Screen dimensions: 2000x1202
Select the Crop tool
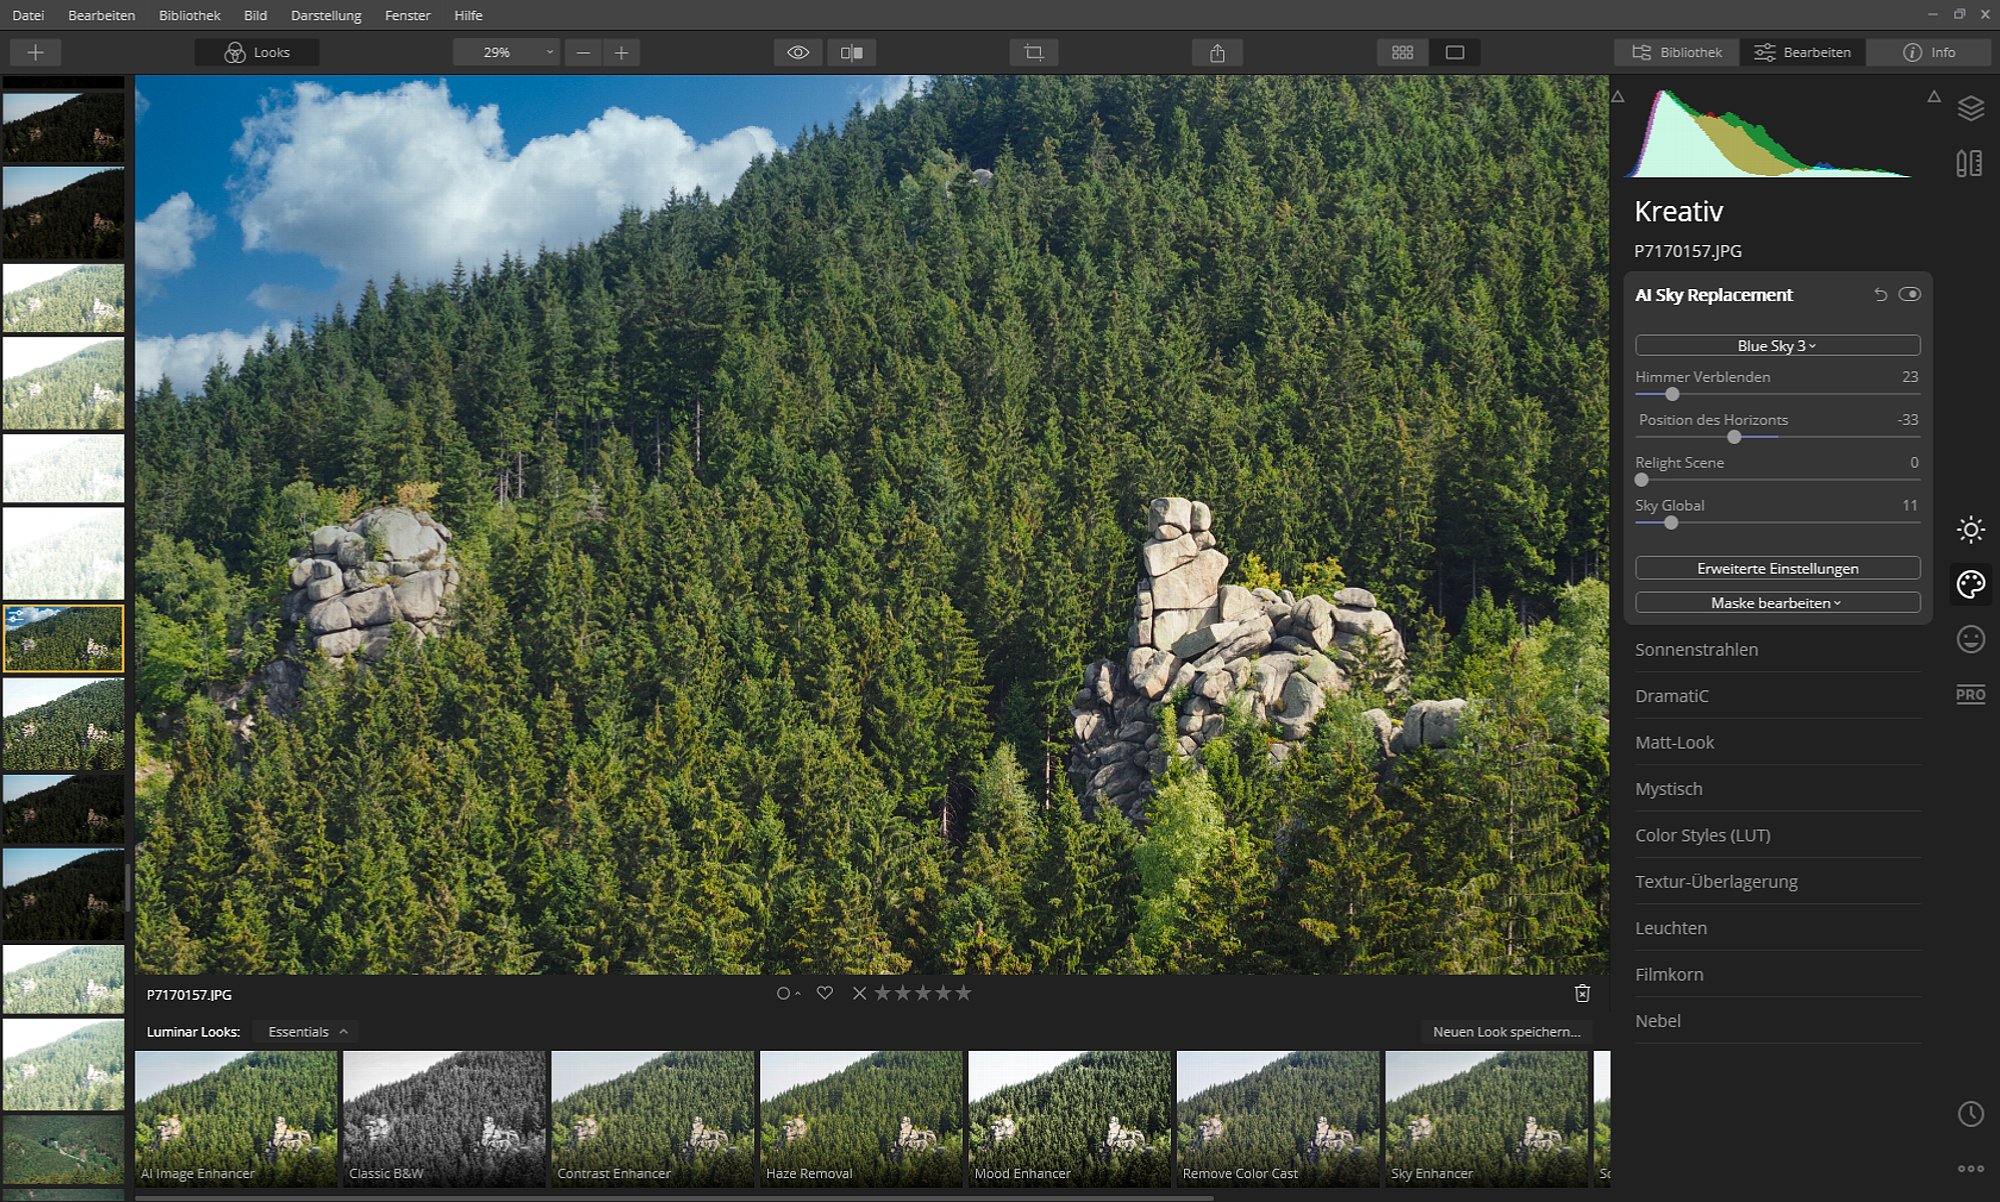(x=1034, y=52)
